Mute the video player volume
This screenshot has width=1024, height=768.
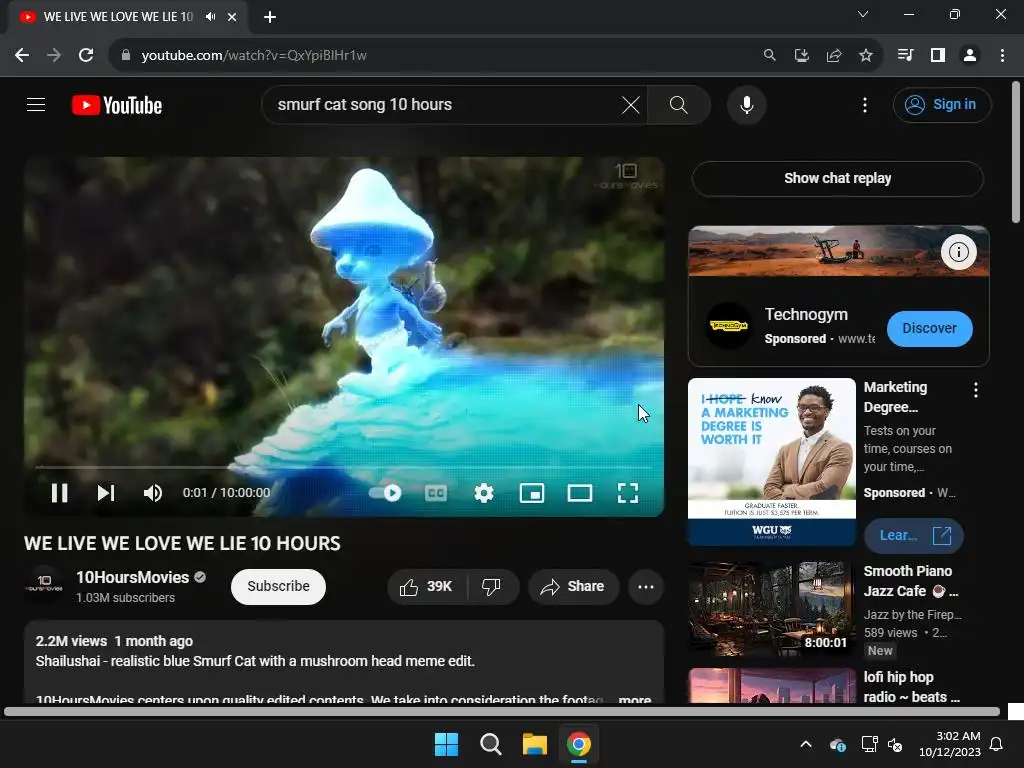pyautogui.click(x=153, y=493)
